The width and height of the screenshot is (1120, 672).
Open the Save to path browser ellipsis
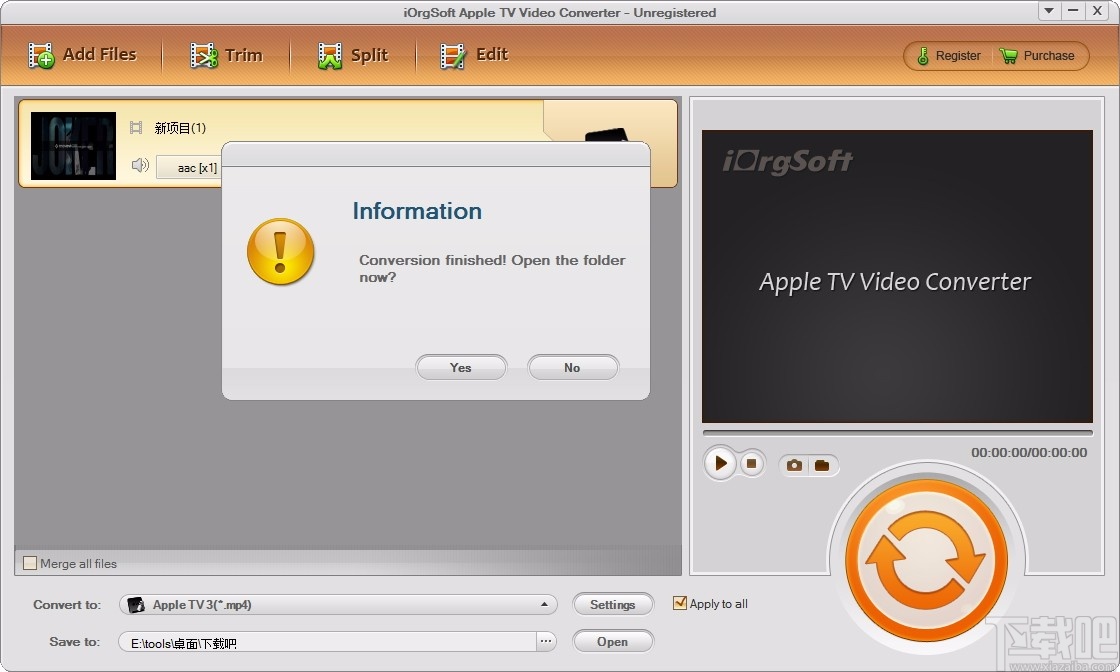pyautogui.click(x=546, y=641)
